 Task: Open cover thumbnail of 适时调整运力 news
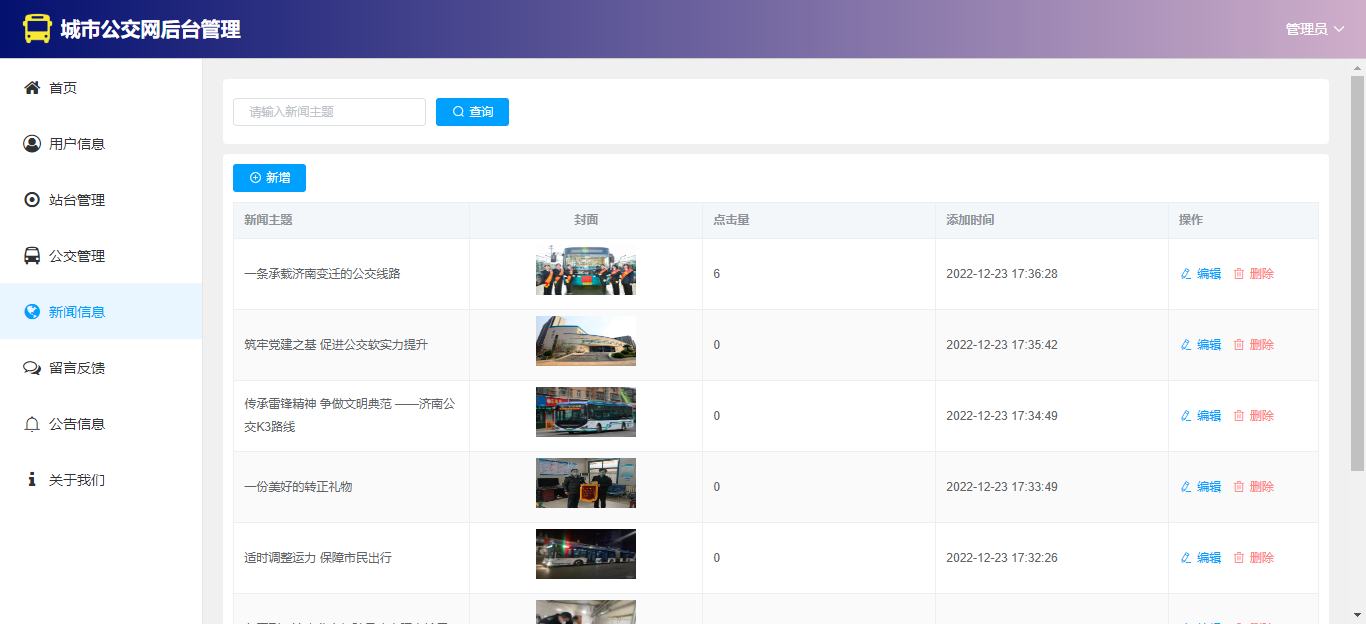click(585, 554)
